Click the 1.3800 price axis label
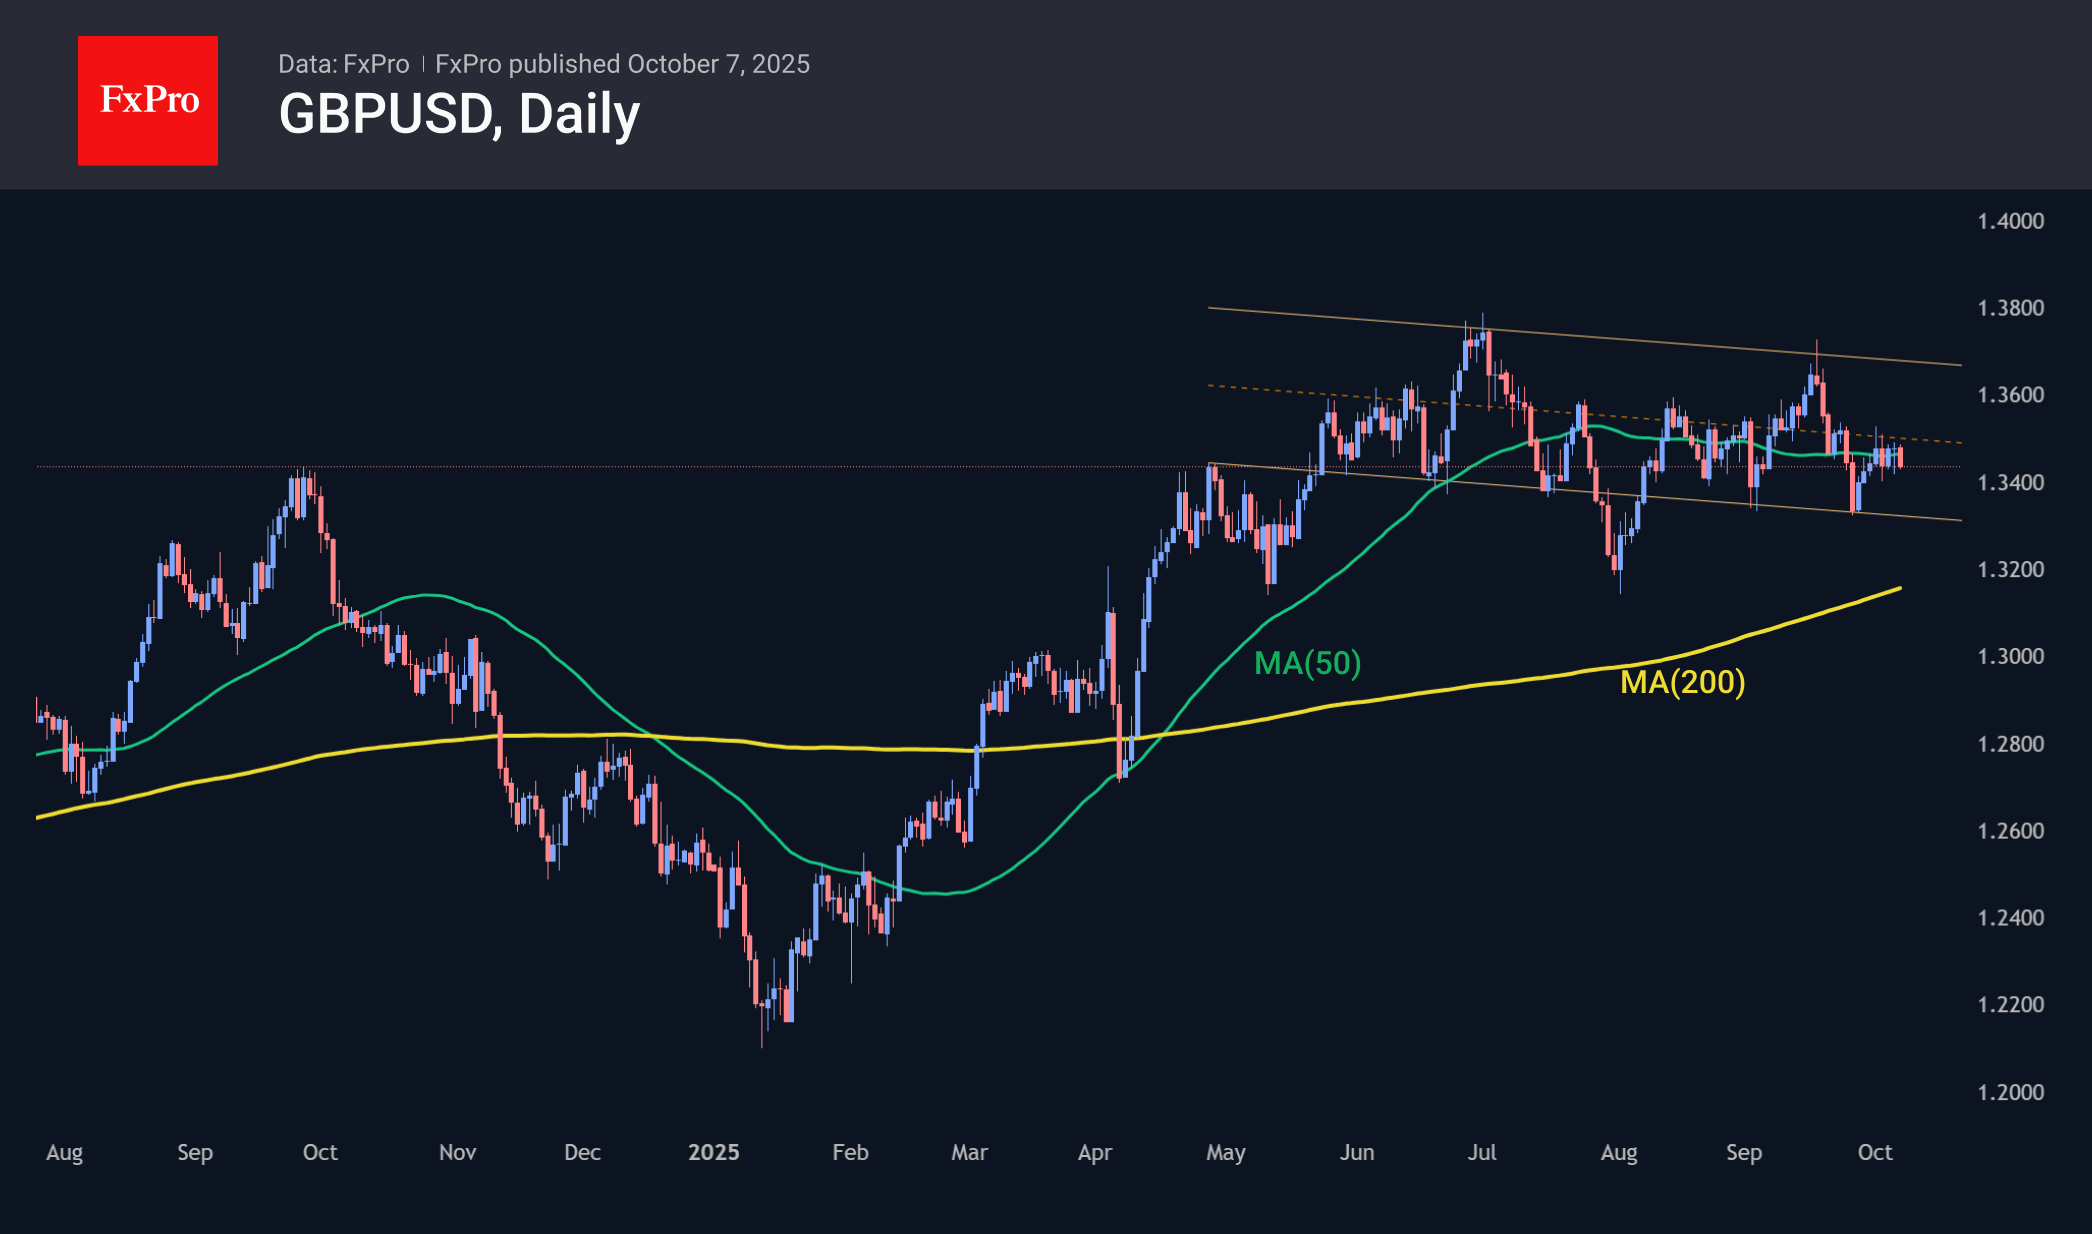Viewport: 2092px width, 1234px height. [2010, 308]
